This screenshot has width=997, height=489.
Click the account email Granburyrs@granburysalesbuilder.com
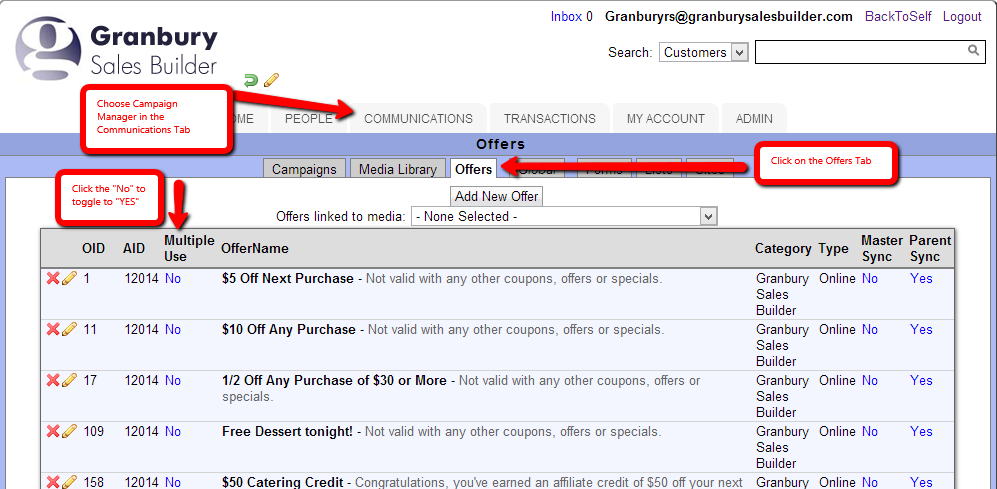click(x=729, y=17)
